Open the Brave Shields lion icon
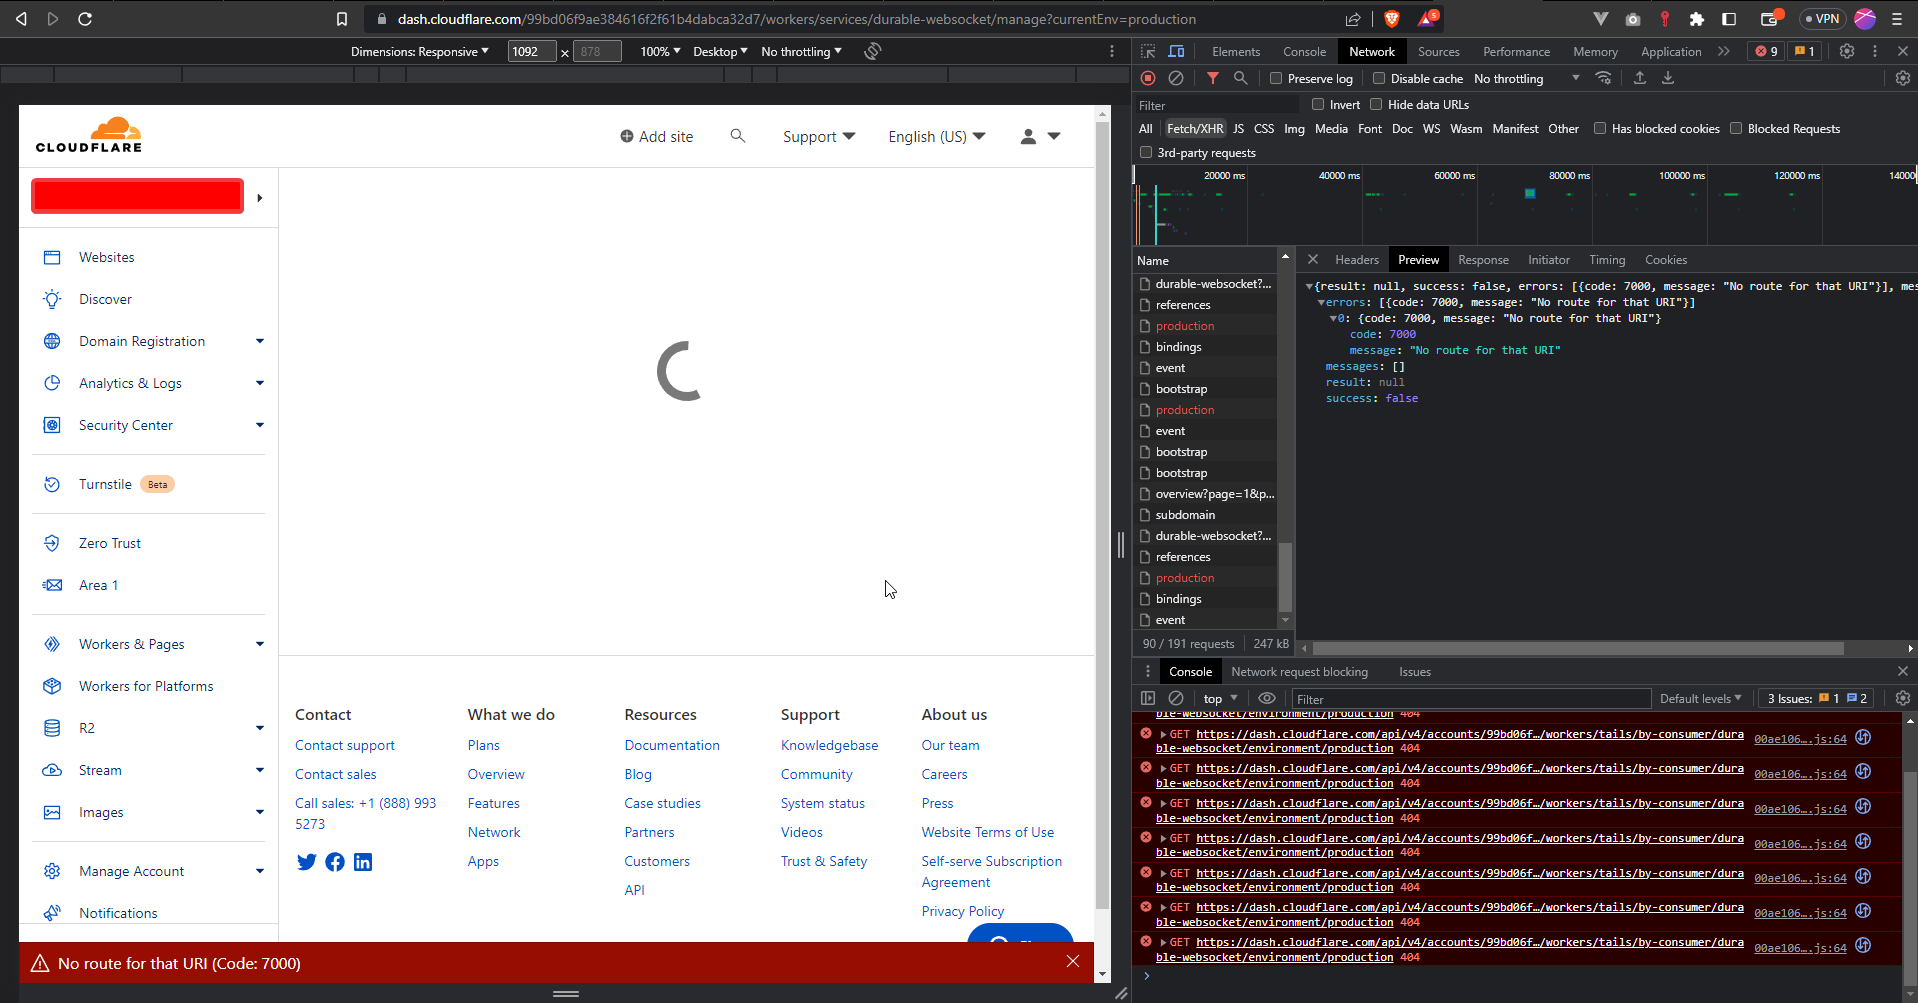 point(1391,19)
